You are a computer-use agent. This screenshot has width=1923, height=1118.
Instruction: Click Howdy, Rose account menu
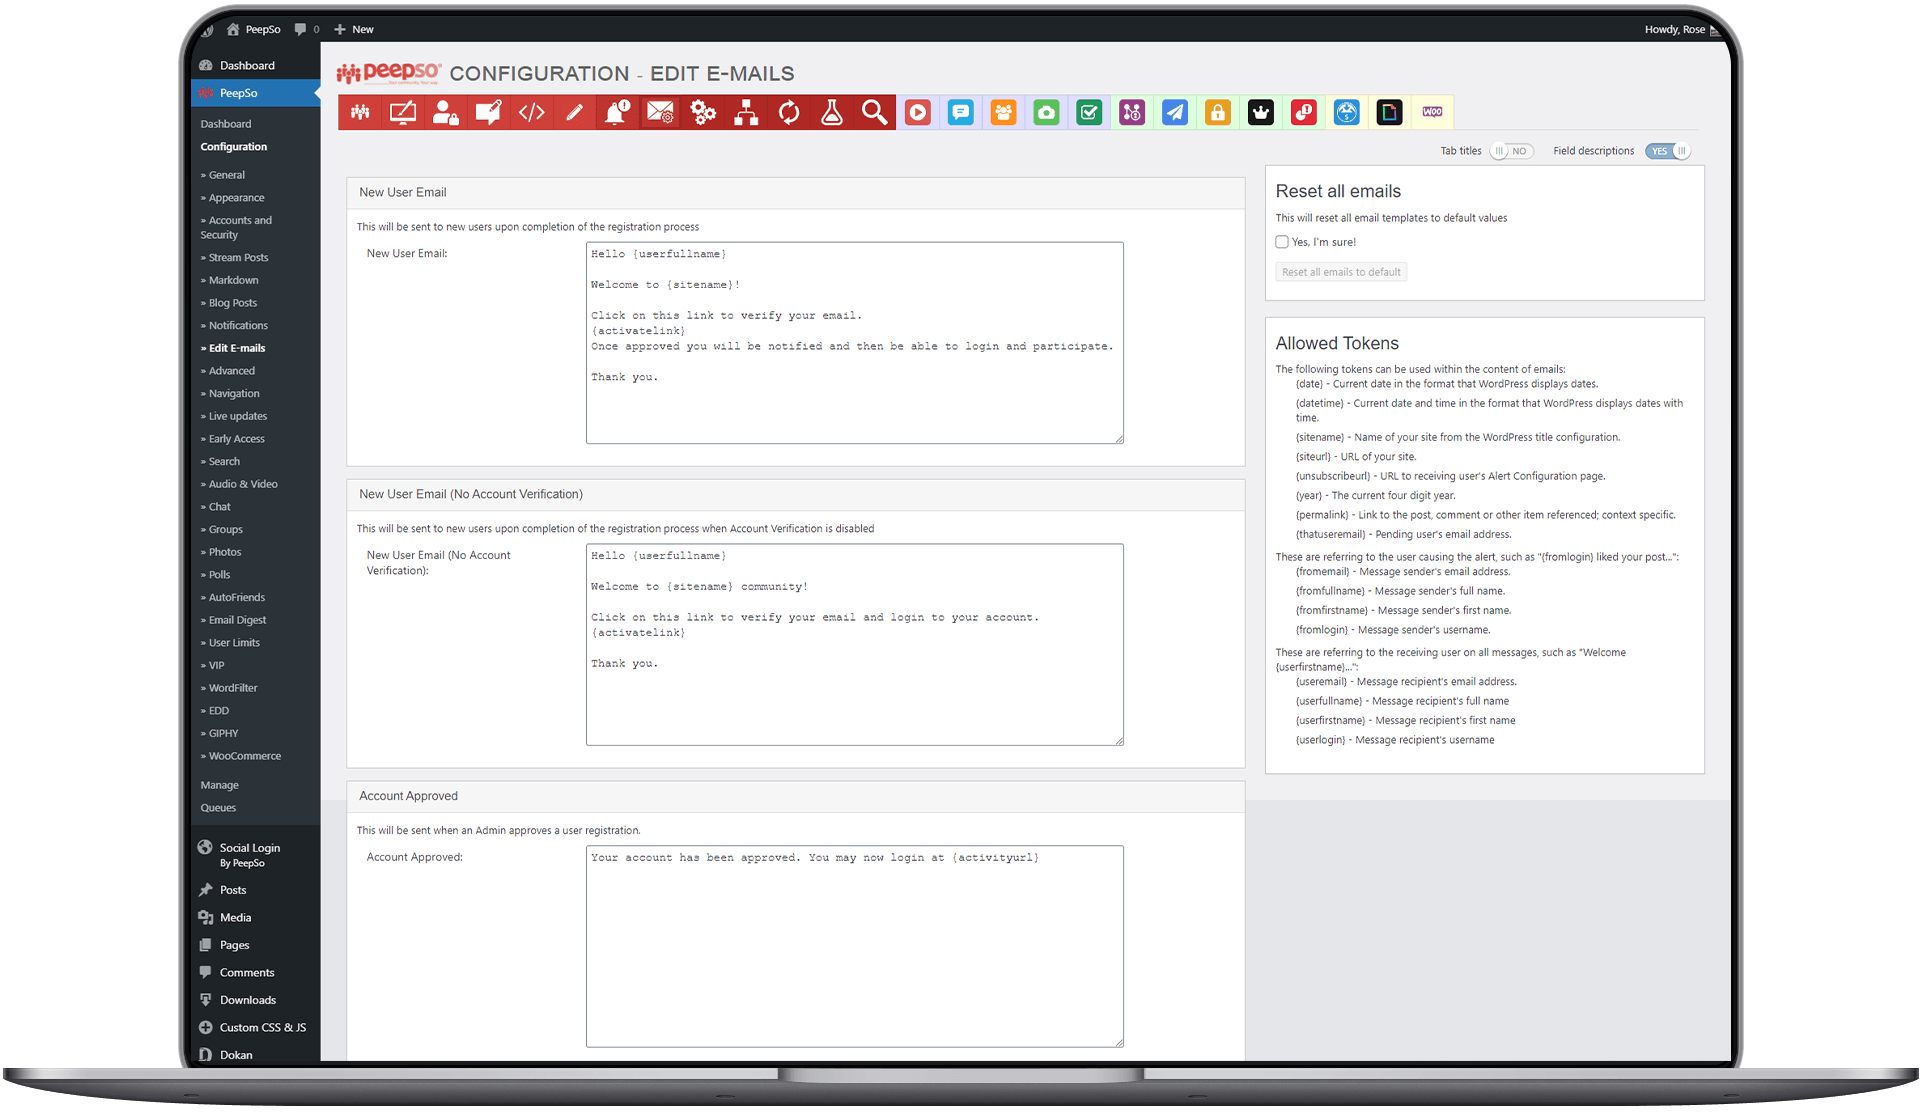1682,30
